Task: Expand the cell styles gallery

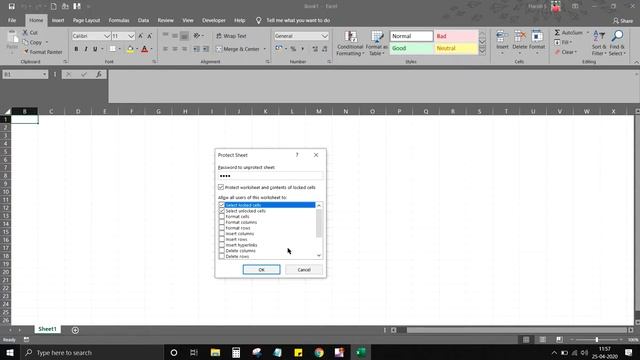Action: pyautogui.click(x=482, y=51)
